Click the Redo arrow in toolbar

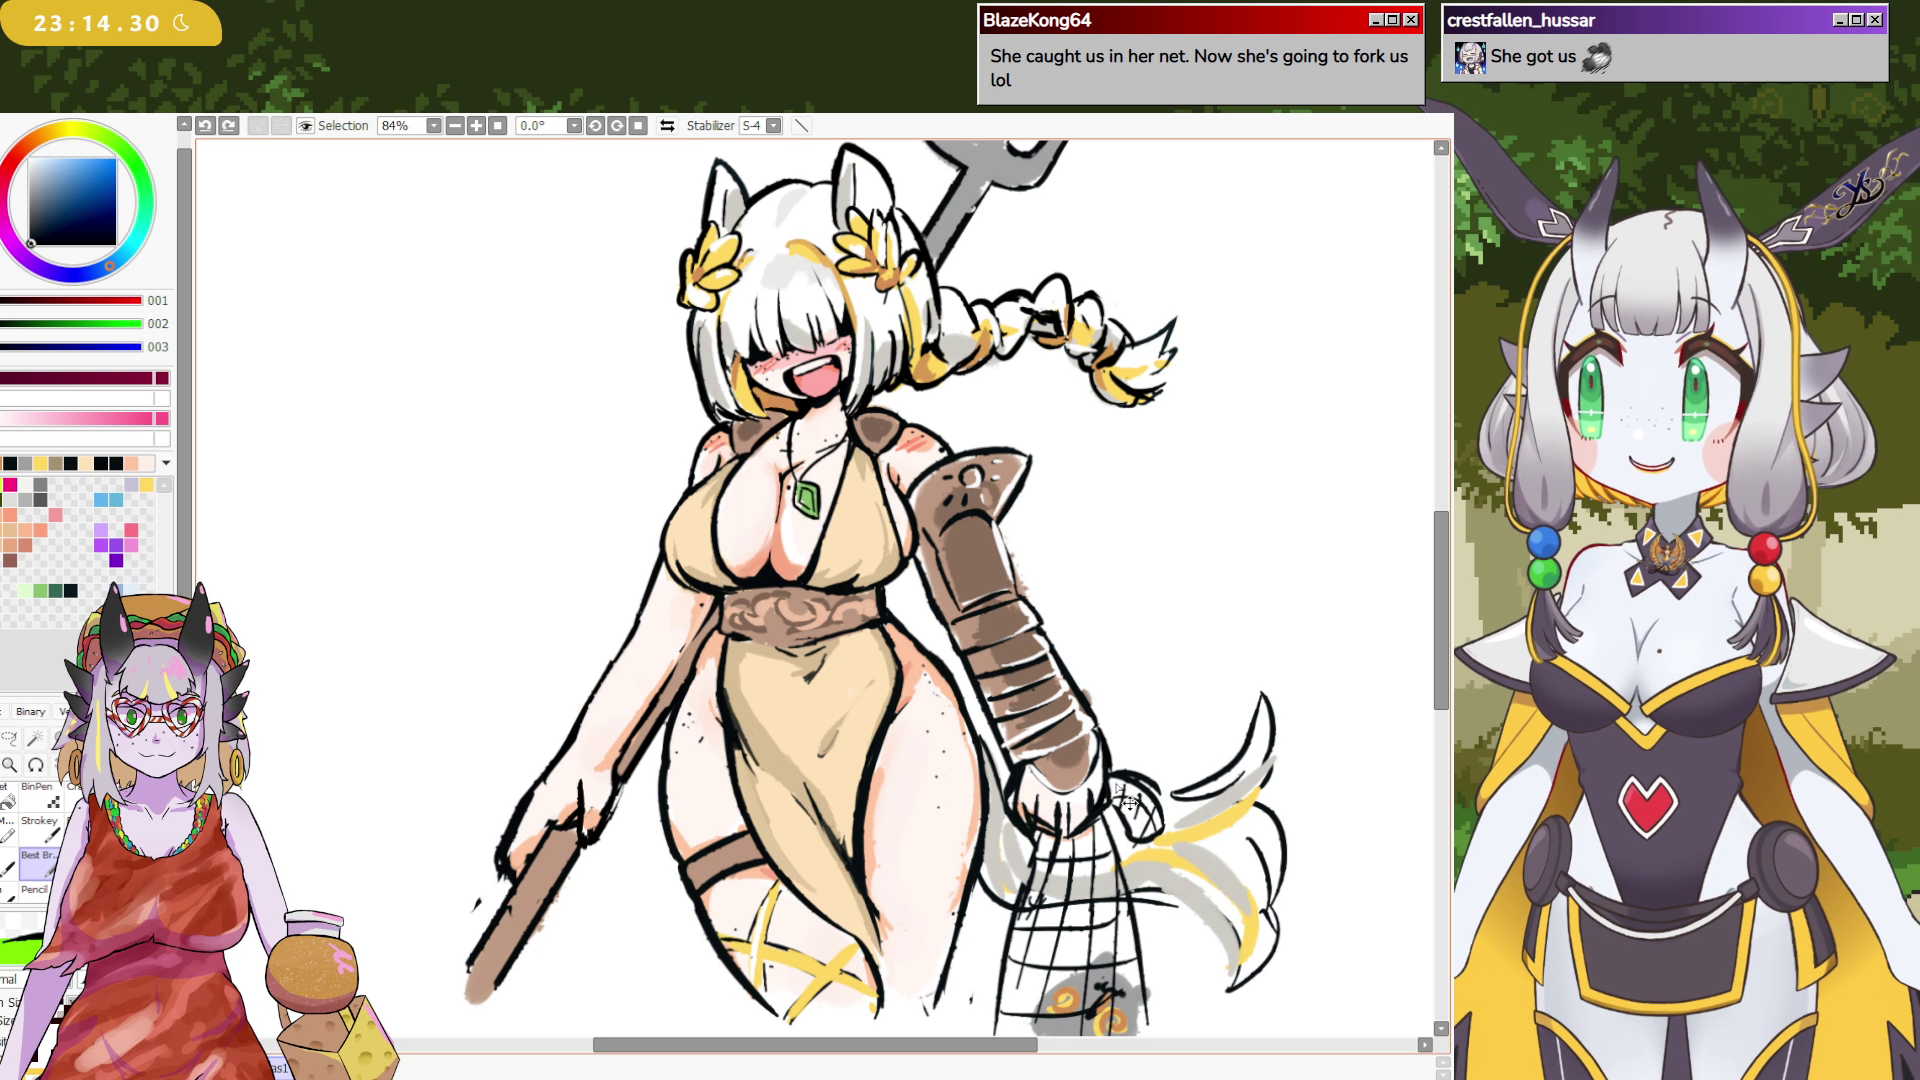point(229,126)
